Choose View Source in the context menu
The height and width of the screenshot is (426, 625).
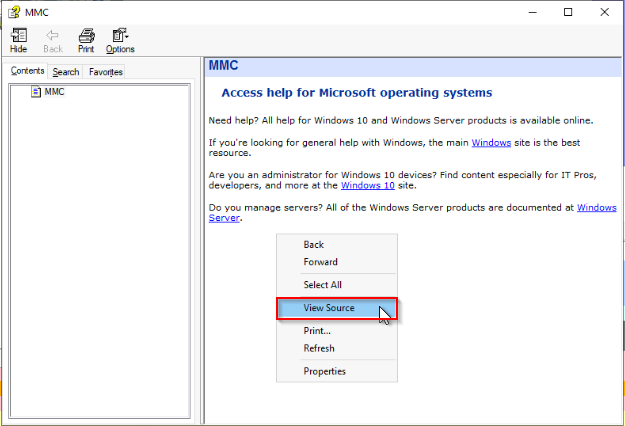tap(337, 308)
